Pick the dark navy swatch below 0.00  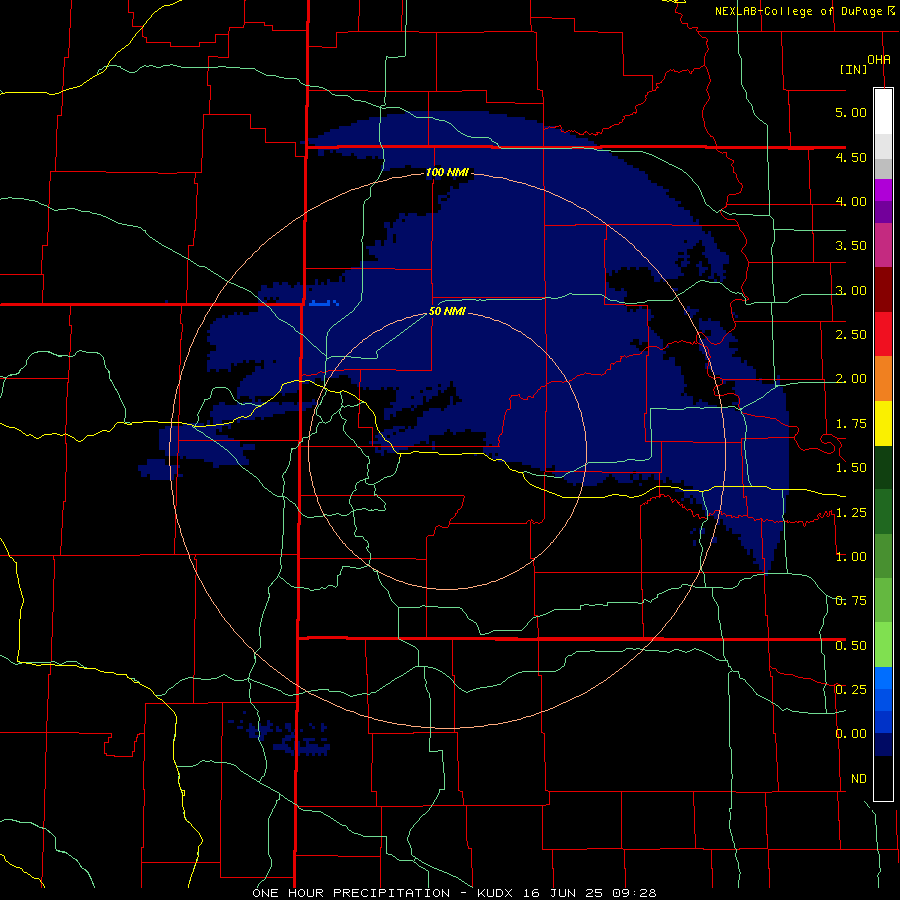coord(883,744)
